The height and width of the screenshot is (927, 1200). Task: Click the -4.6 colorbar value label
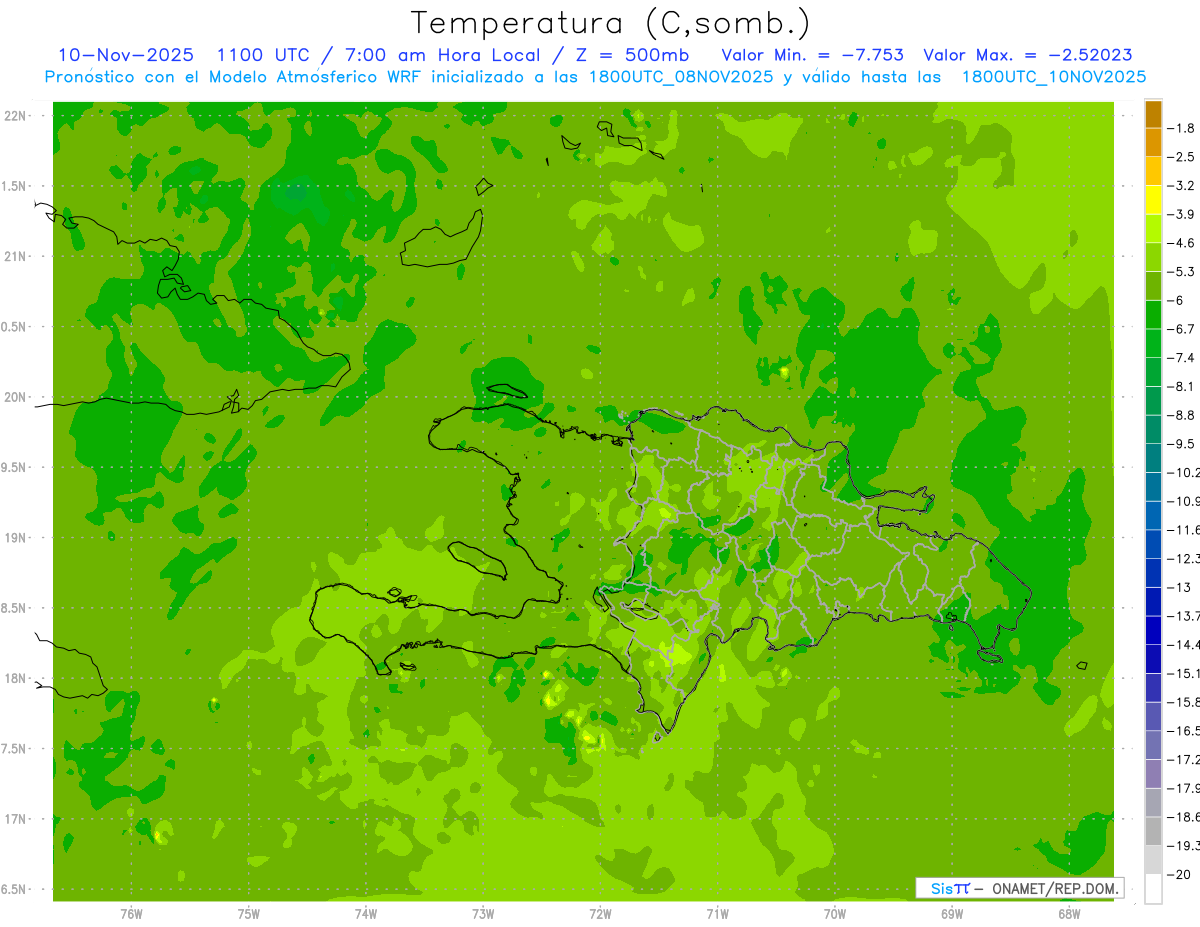click(x=1182, y=243)
